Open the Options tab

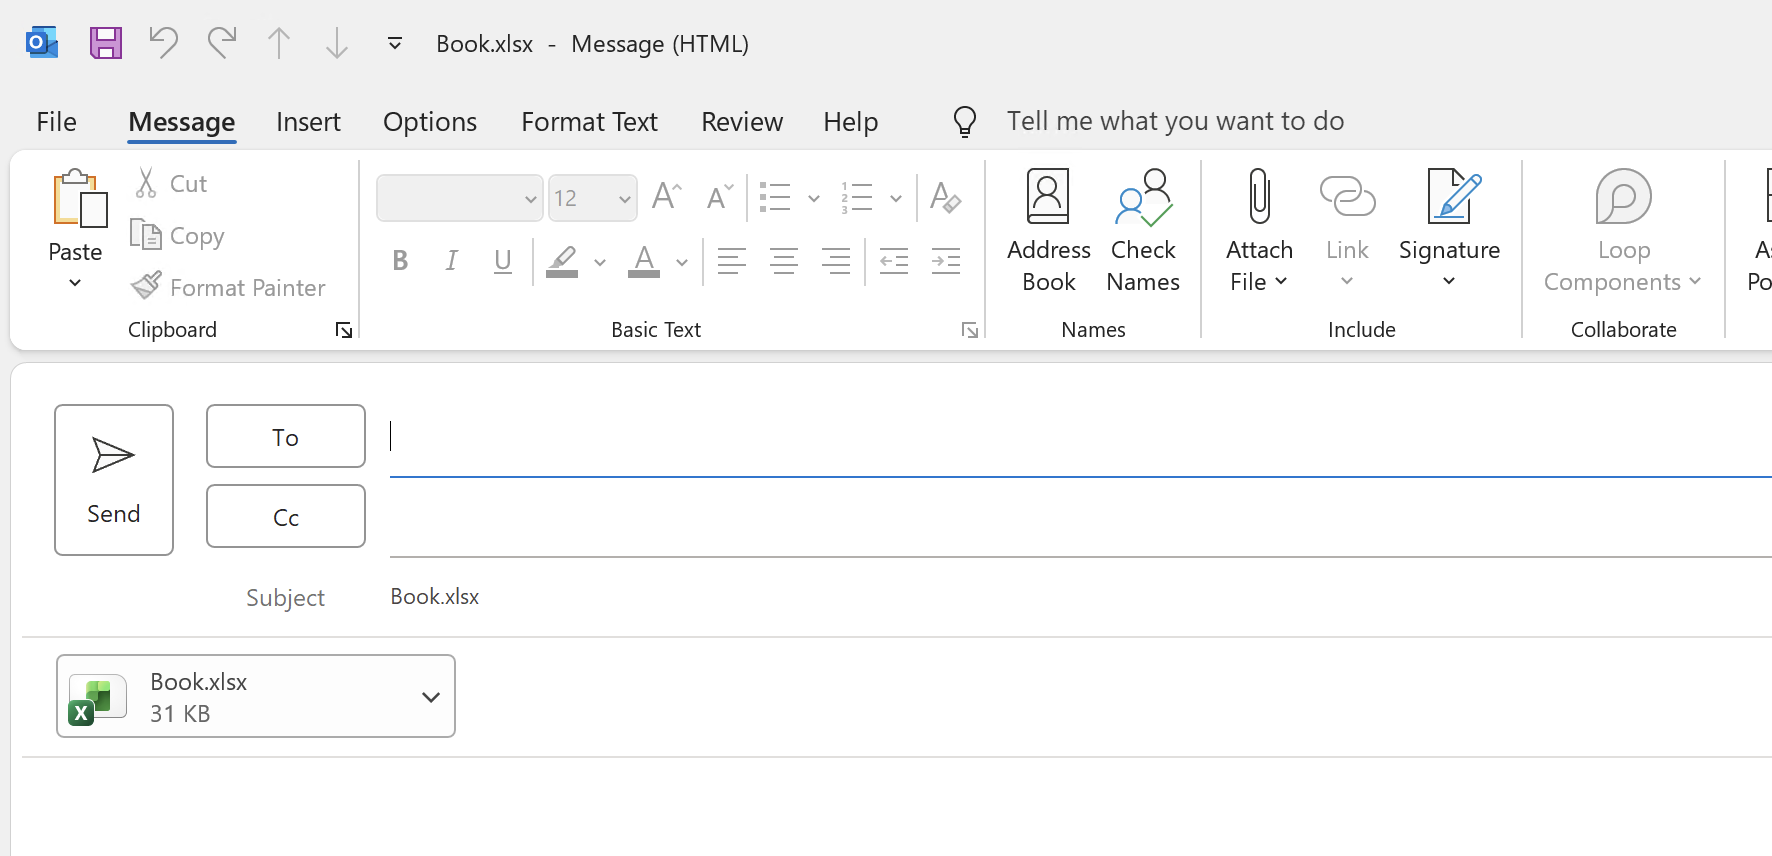pyautogui.click(x=430, y=121)
